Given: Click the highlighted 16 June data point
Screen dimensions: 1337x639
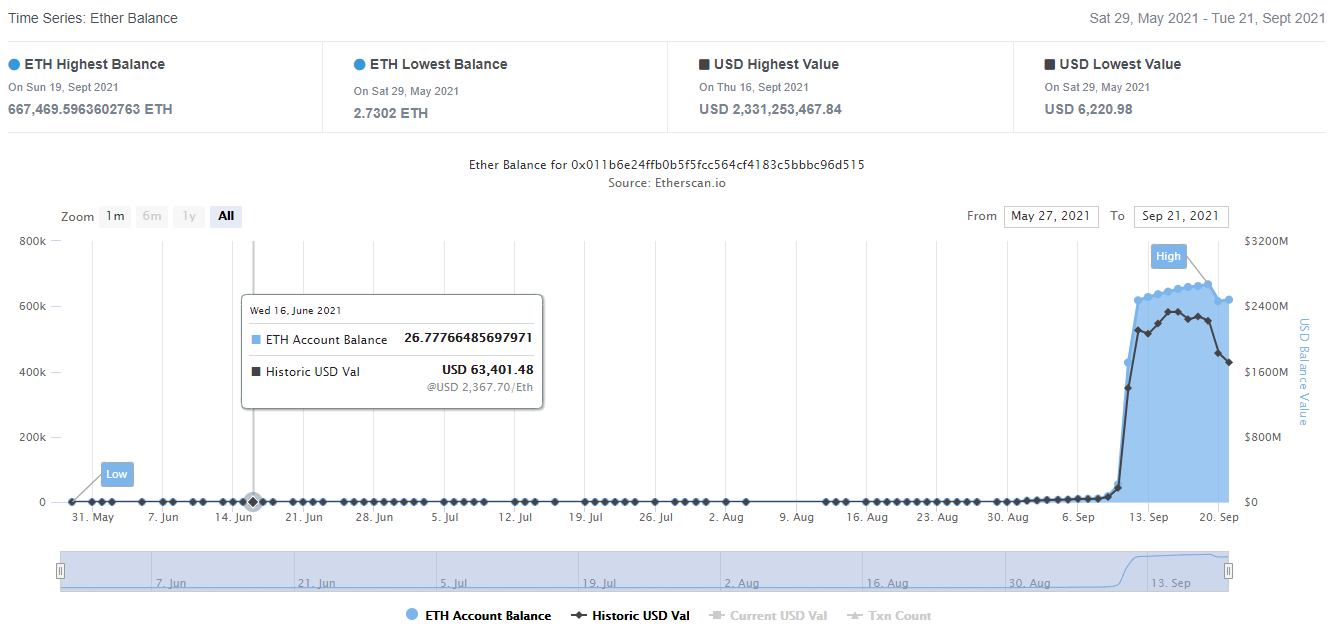Looking at the screenshot, I should click(253, 502).
